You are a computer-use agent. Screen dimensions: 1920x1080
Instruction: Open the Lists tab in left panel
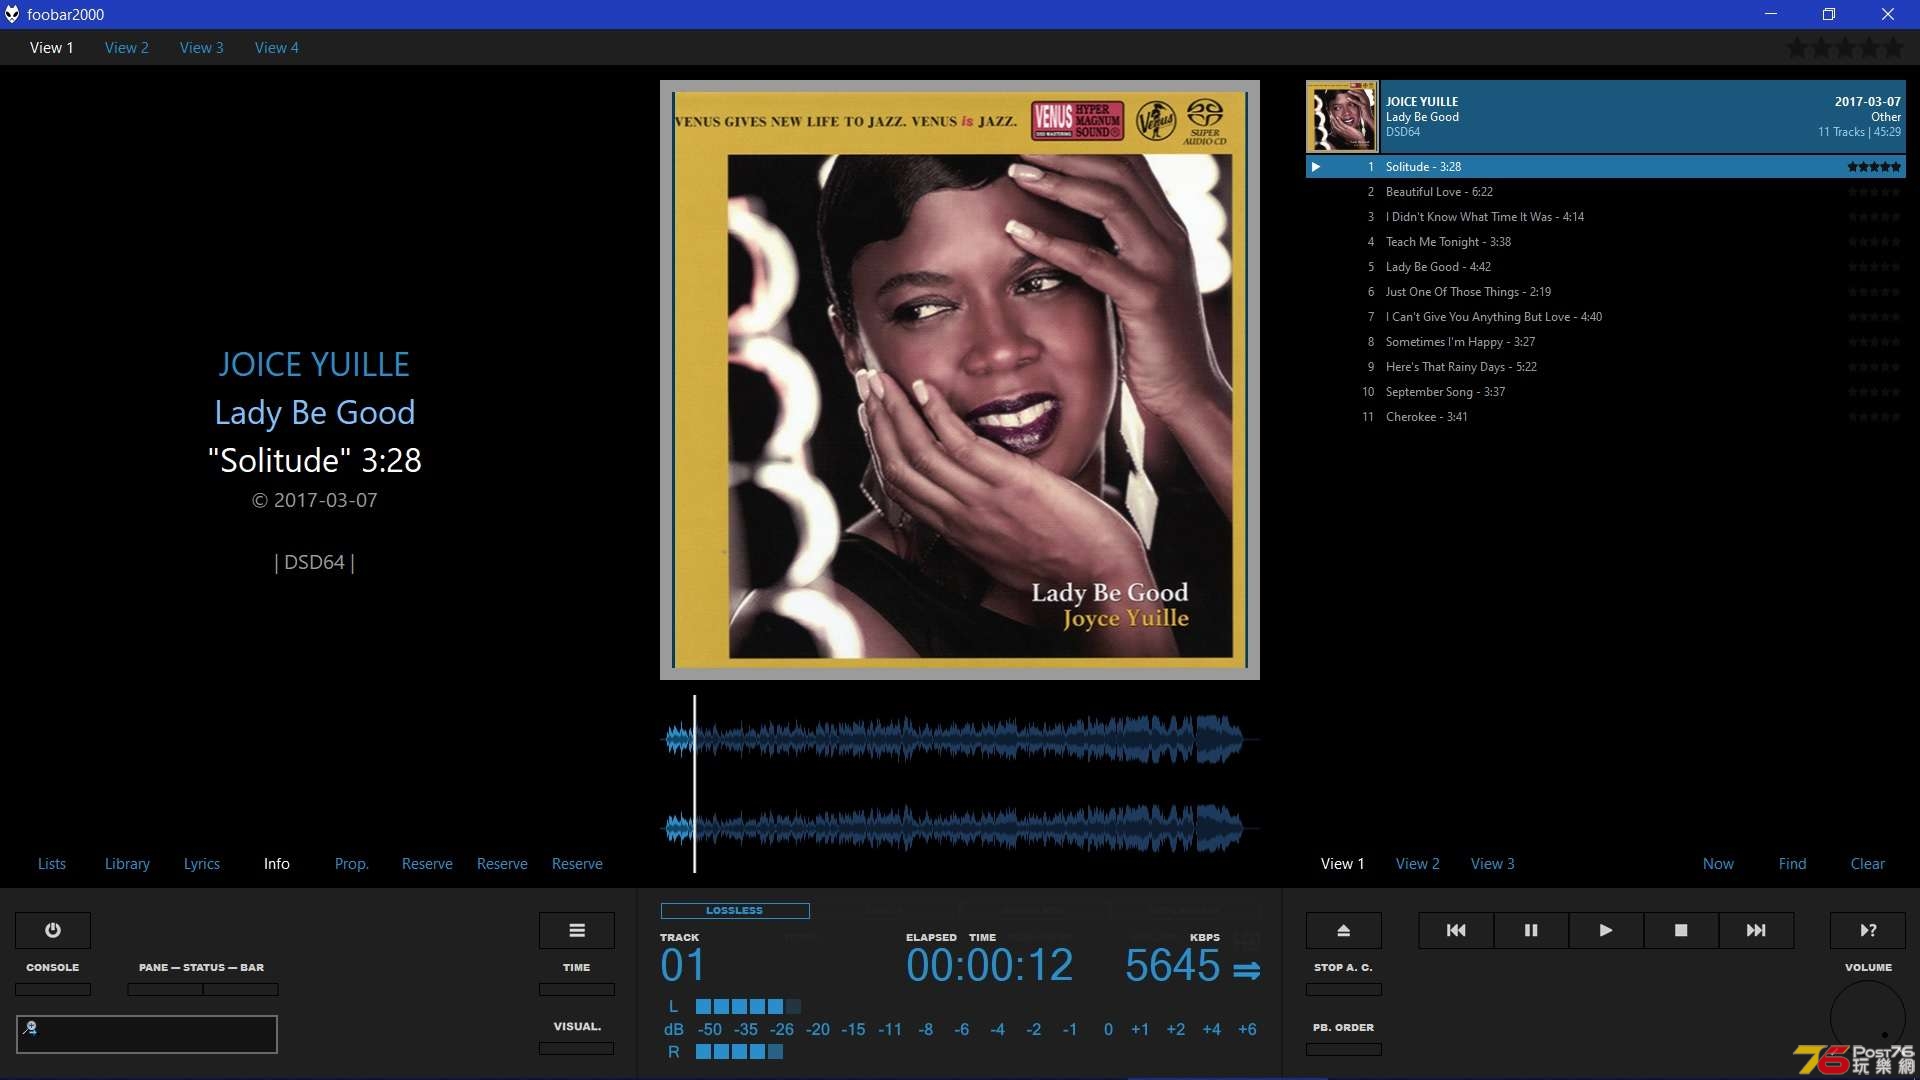click(x=52, y=863)
